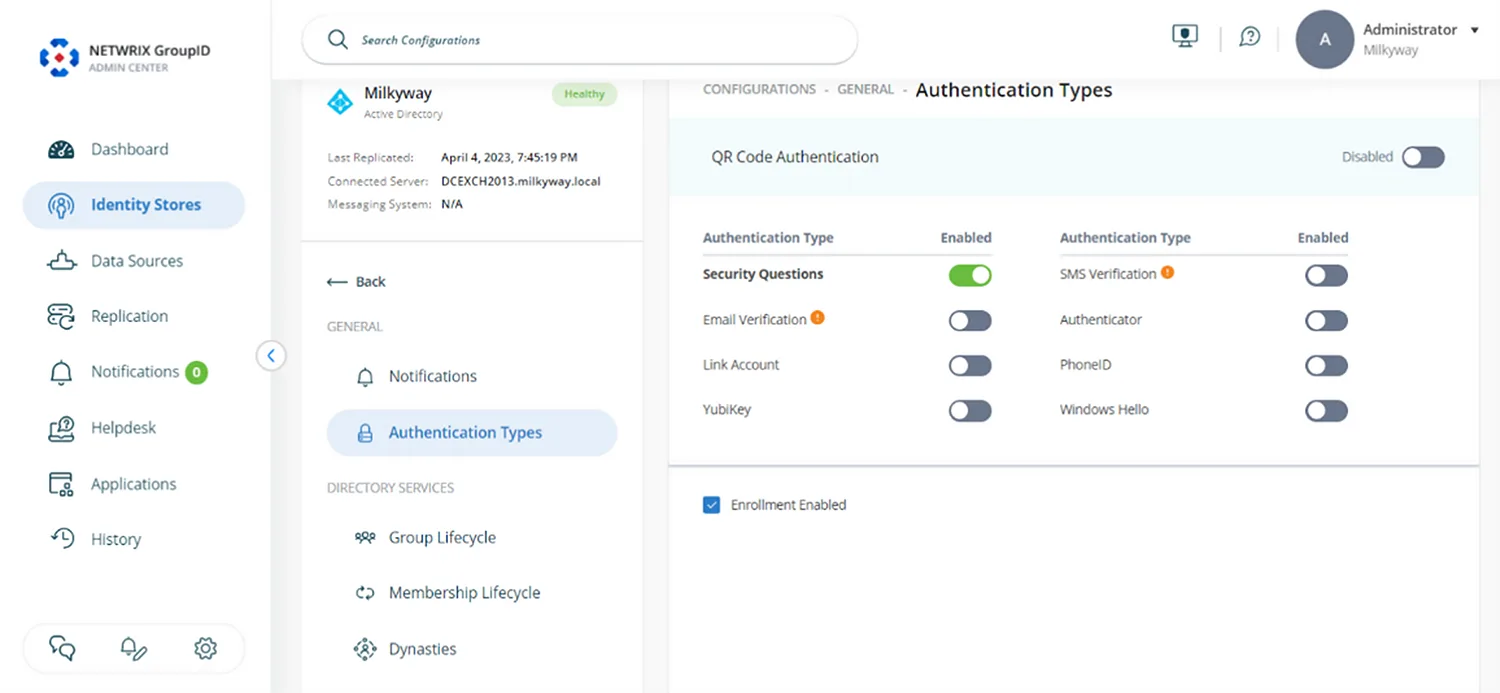
Task: Turn on the YubiKey toggle
Action: 970,411
